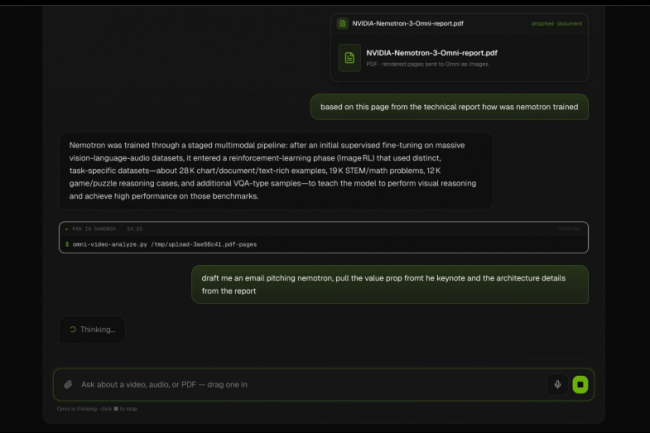This screenshot has width=650, height=433.
Task: Click the Nemotron training answer message
Action: (x=273, y=170)
